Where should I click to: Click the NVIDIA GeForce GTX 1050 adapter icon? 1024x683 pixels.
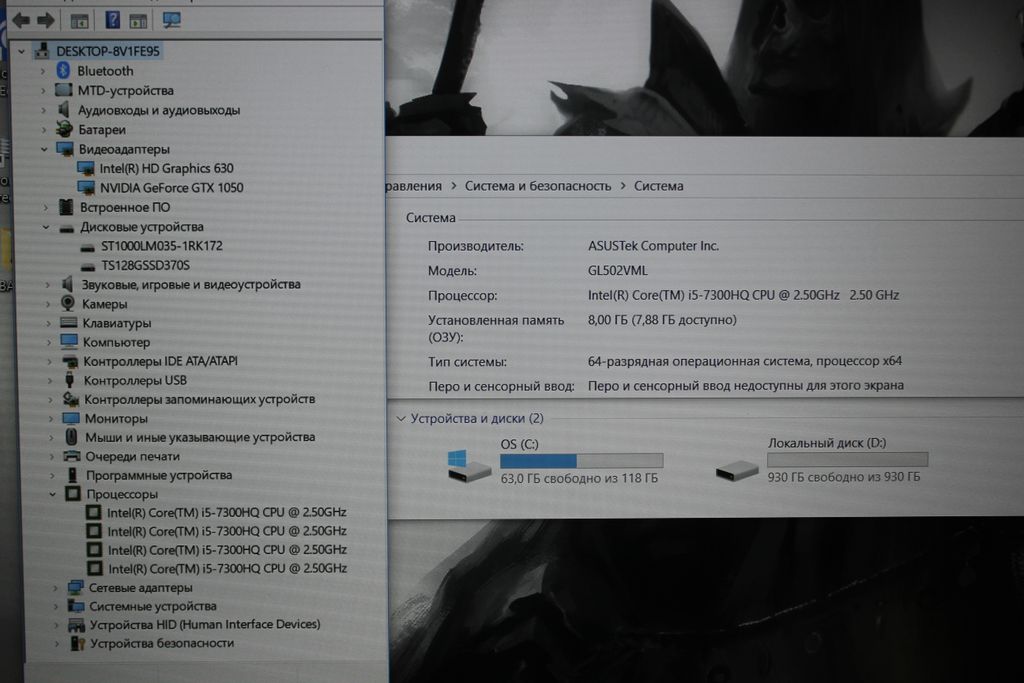[x=86, y=188]
